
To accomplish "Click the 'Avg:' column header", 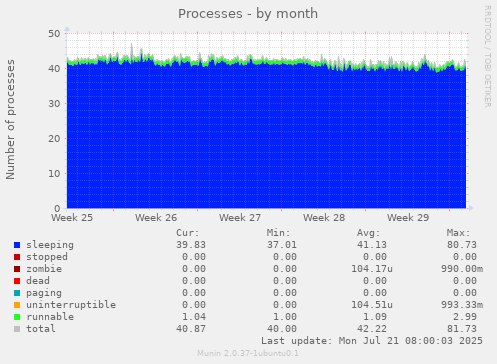I will tap(369, 233).
